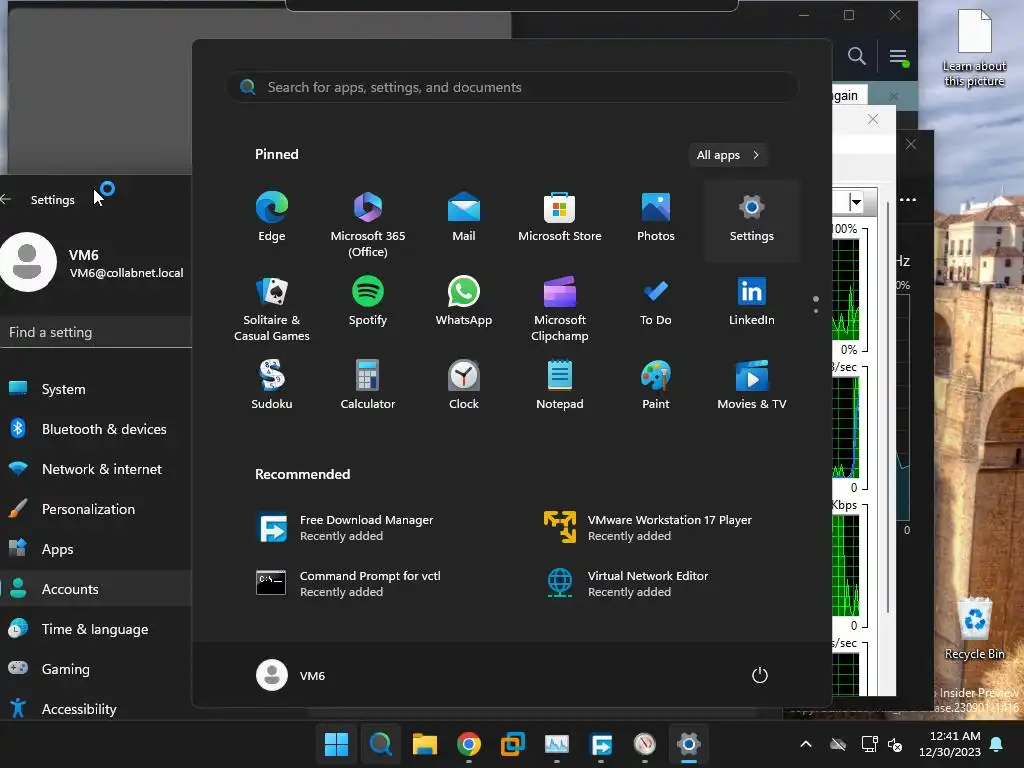Launch Notepad from Start menu

(x=560, y=385)
